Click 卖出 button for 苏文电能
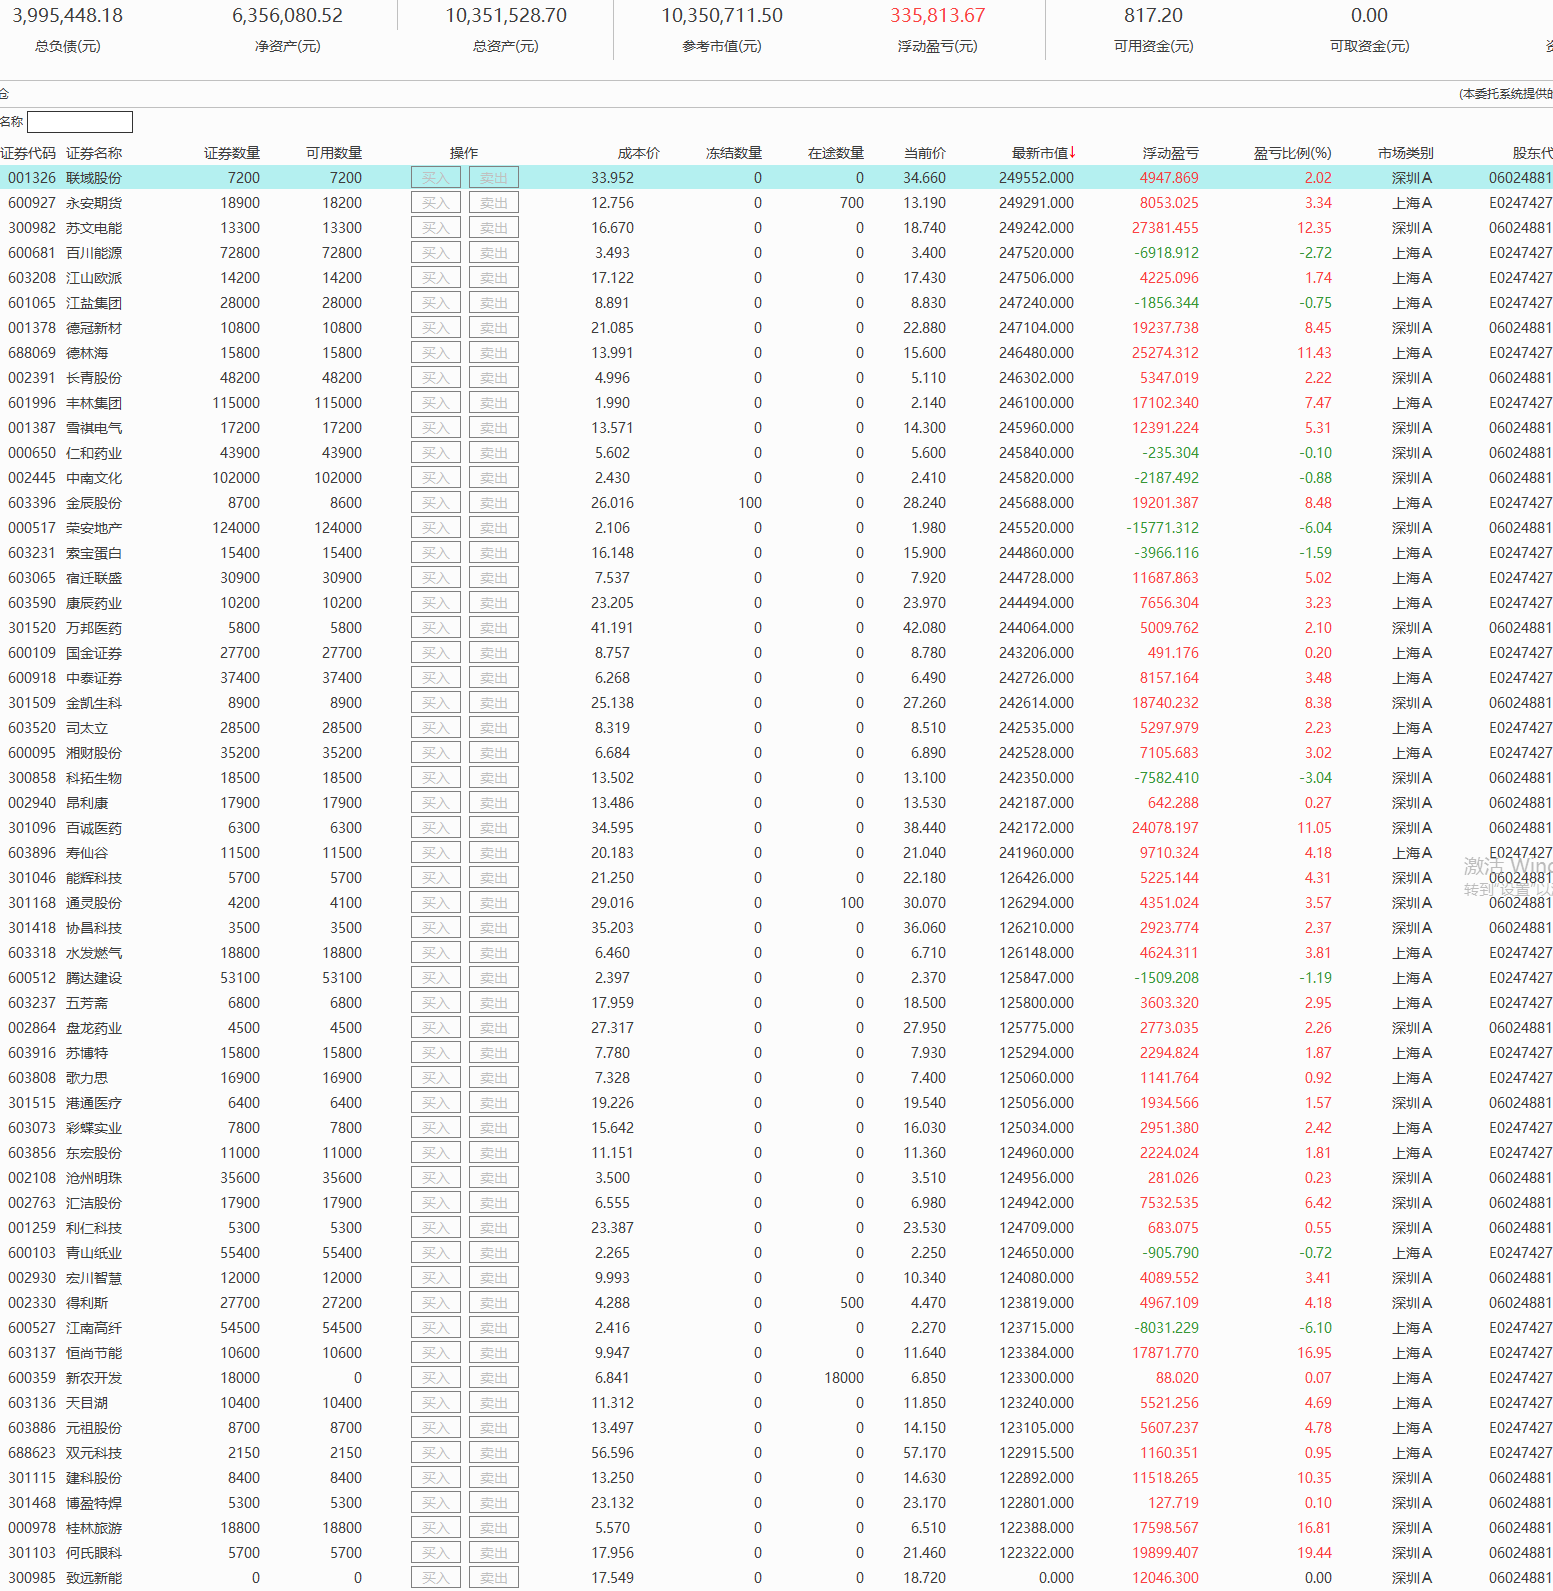This screenshot has width=1553, height=1591. click(x=494, y=228)
